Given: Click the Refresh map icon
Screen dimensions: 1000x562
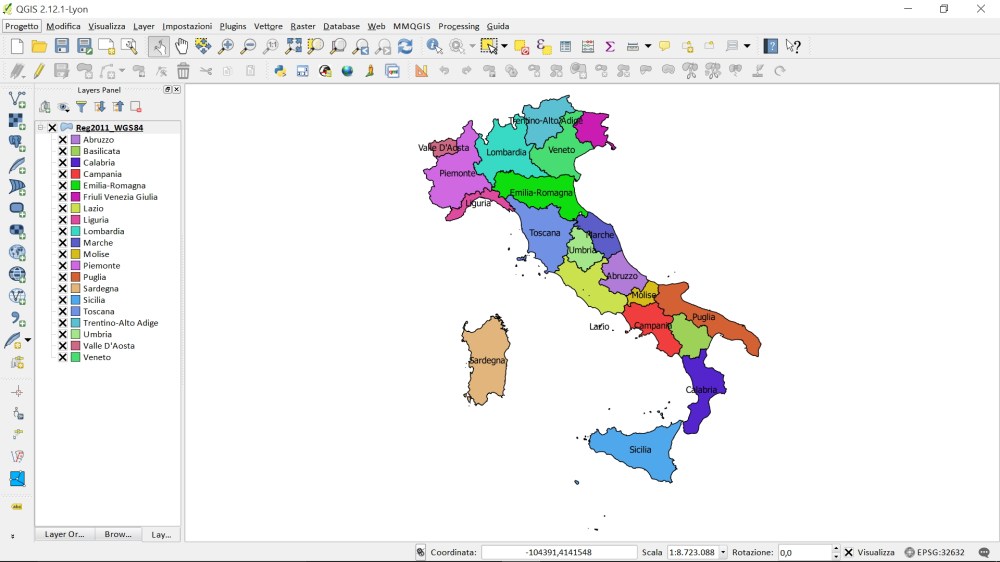Looking at the screenshot, I should click(x=405, y=46).
